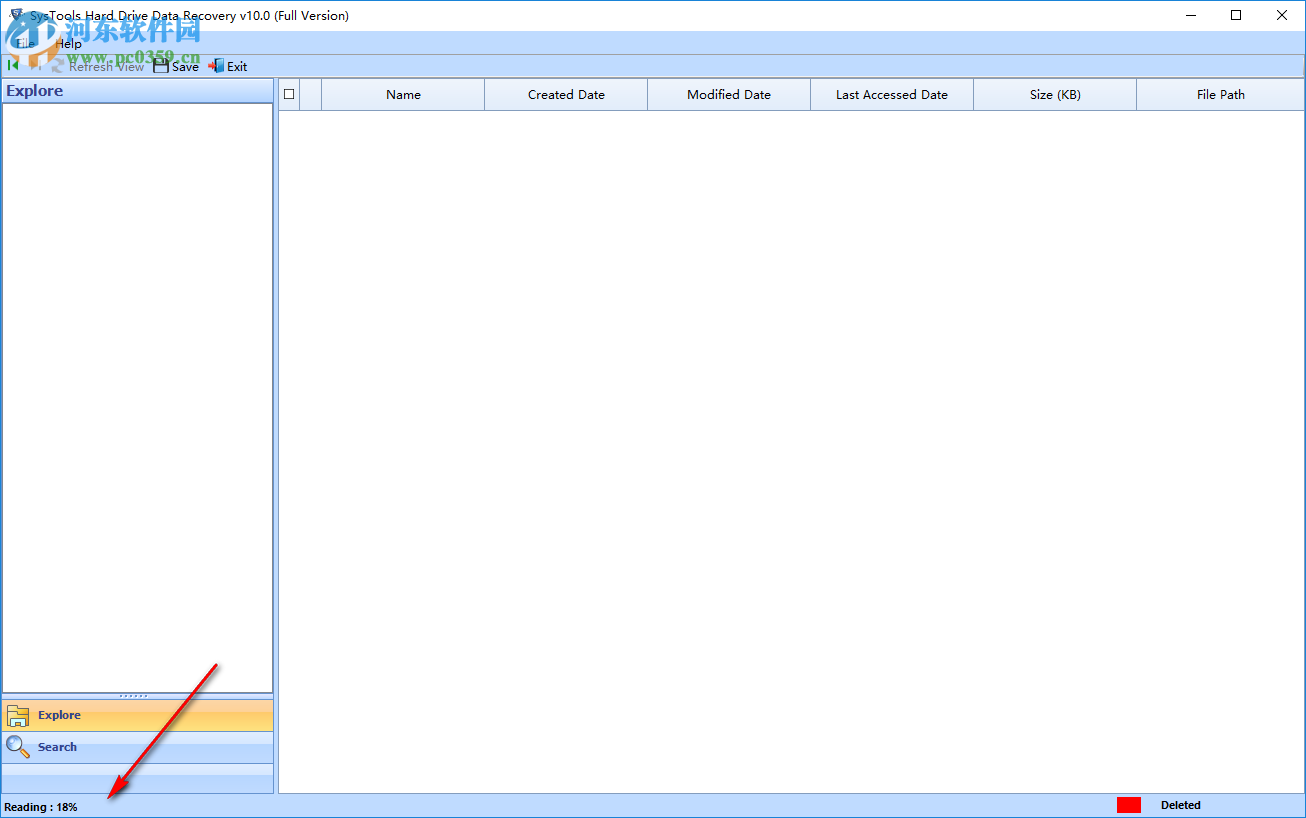Image resolution: width=1306 pixels, height=818 pixels.
Task: Open the File menu
Action: (x=25, y=43)
